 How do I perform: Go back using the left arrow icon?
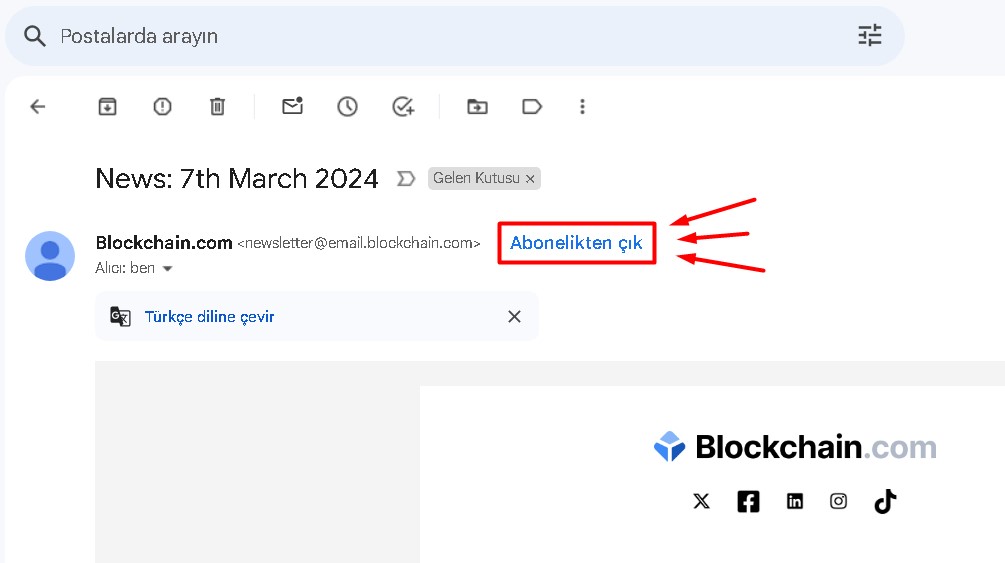coord(38,106)
